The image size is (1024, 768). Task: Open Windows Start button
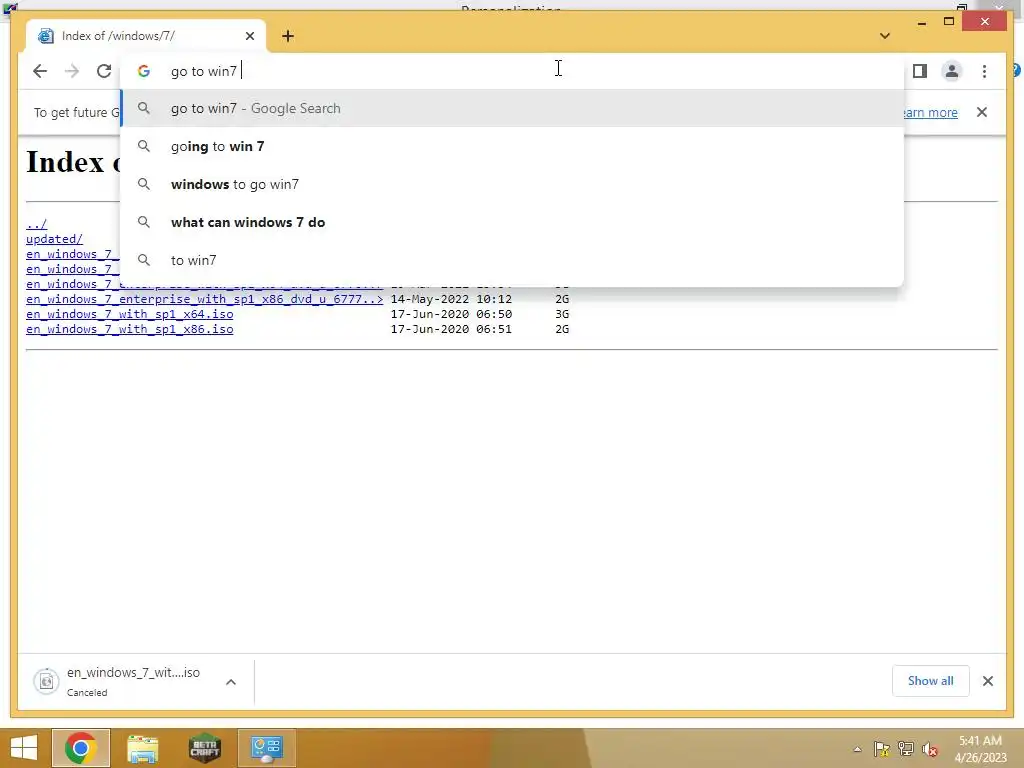(x=24, y=748)
